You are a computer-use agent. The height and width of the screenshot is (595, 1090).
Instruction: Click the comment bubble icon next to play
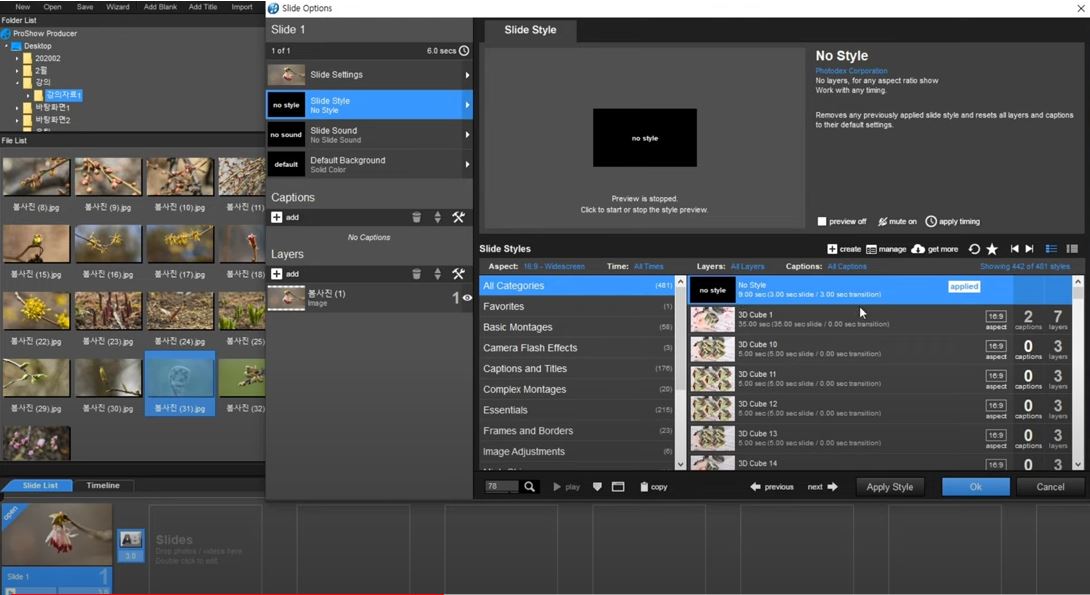[x=597, y=487]
